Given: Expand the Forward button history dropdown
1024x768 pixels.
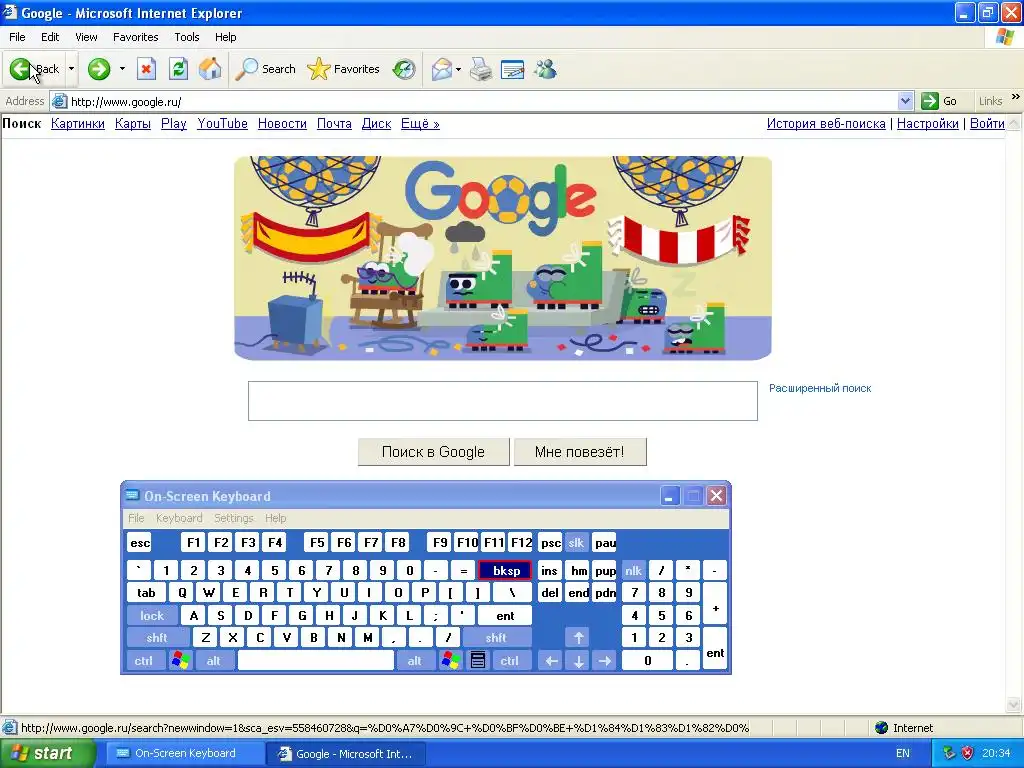Looking at the screenshot, I should tap(122, 69).
